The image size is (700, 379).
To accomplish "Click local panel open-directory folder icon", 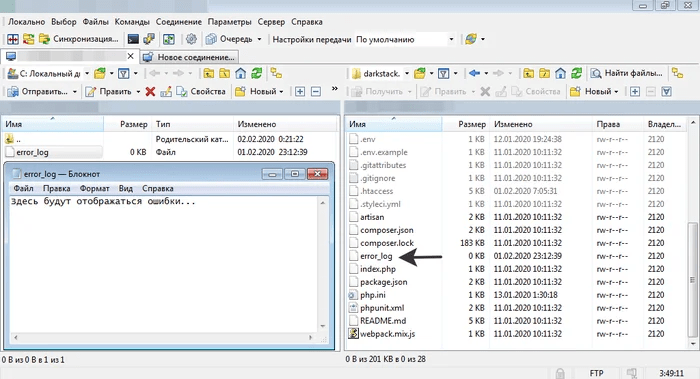I will 100,74.
